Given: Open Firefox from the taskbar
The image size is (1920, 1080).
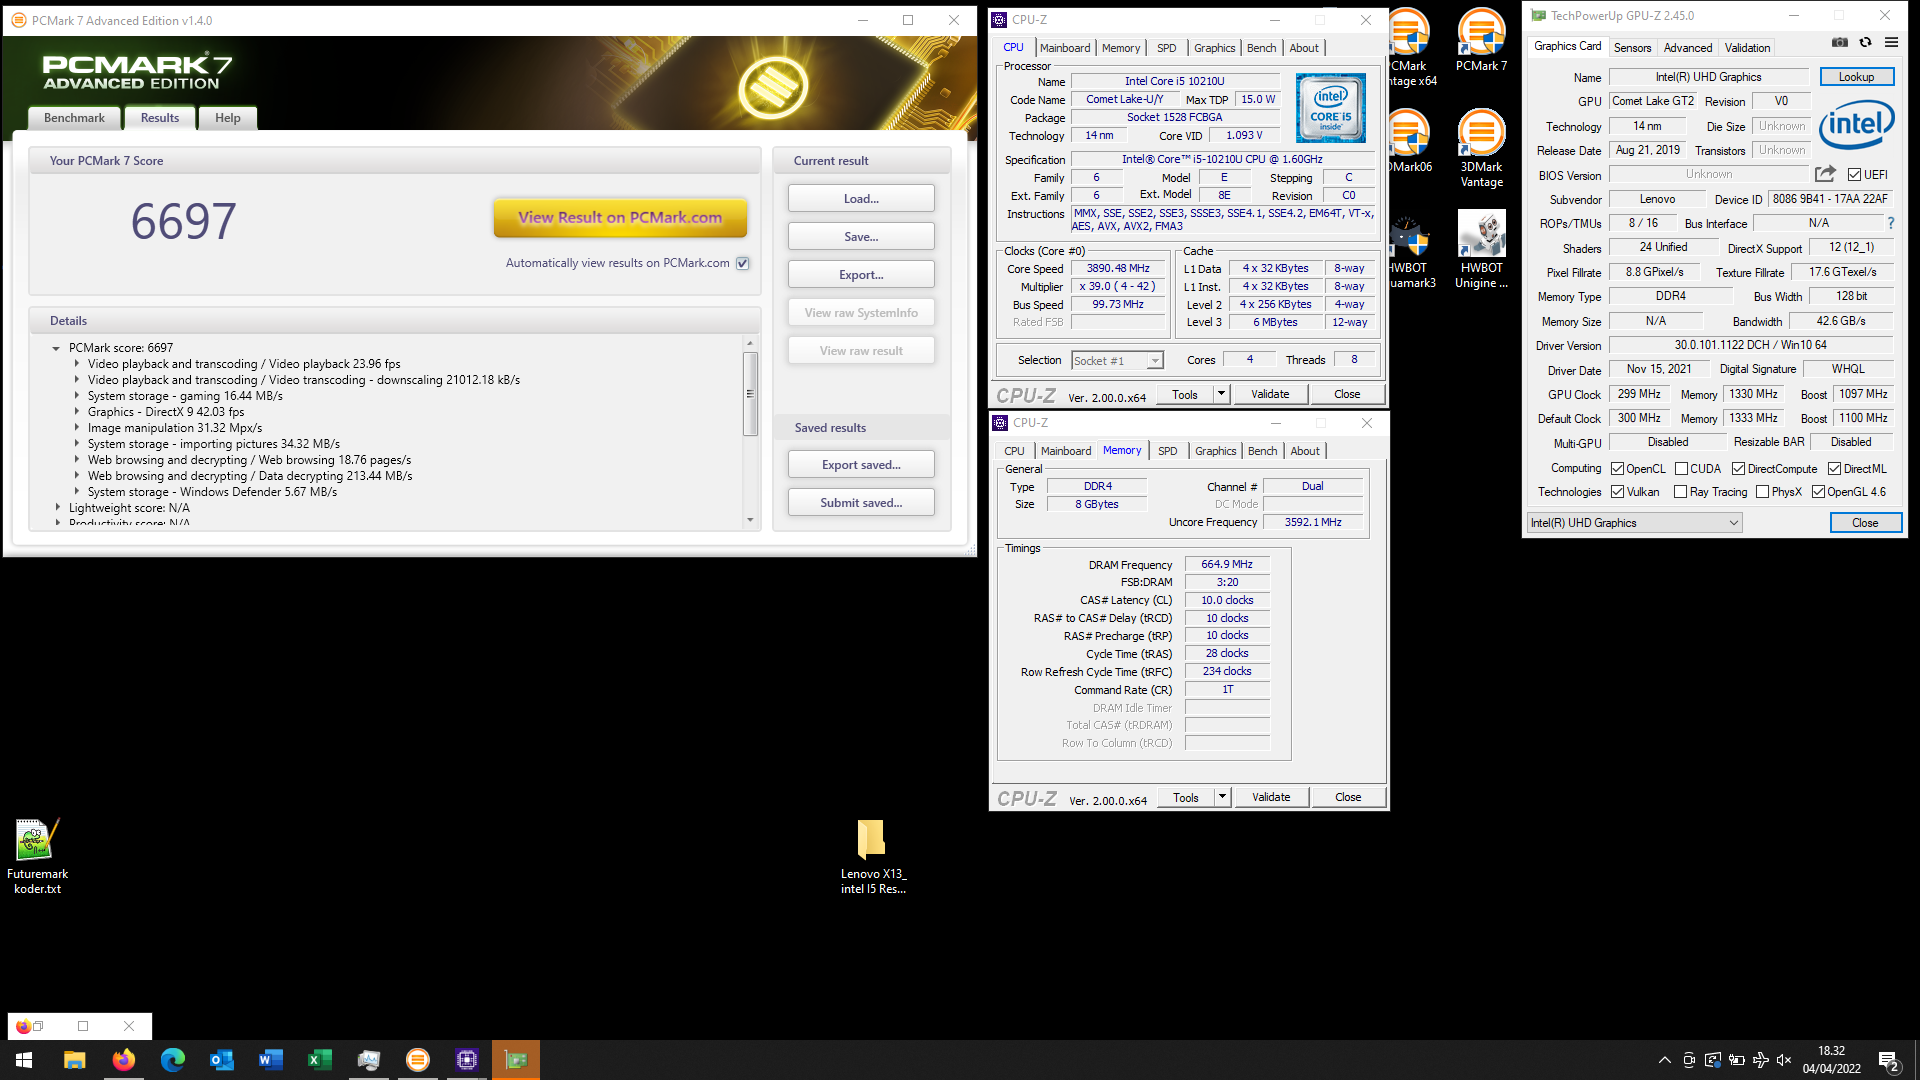Looking at the screenshot, I should [123, 1060].
